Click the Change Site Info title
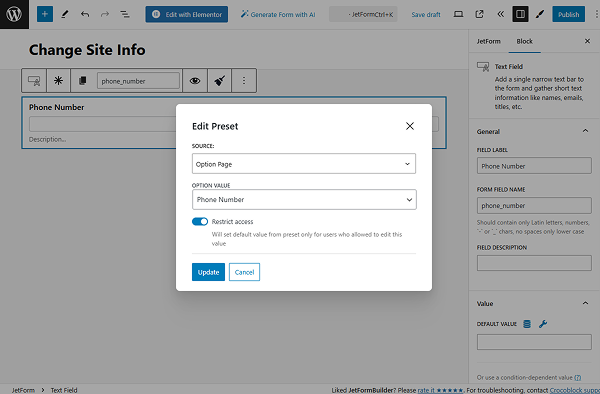The image size is (600, 394). [87, 50]
